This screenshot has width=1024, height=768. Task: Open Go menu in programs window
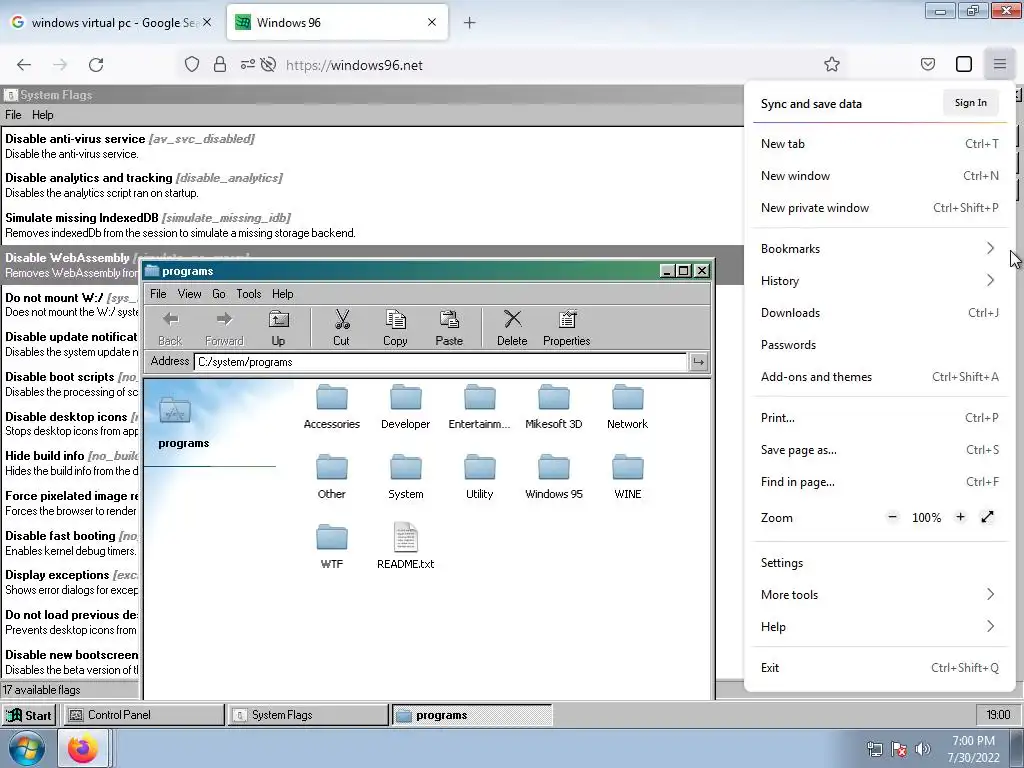219,294
